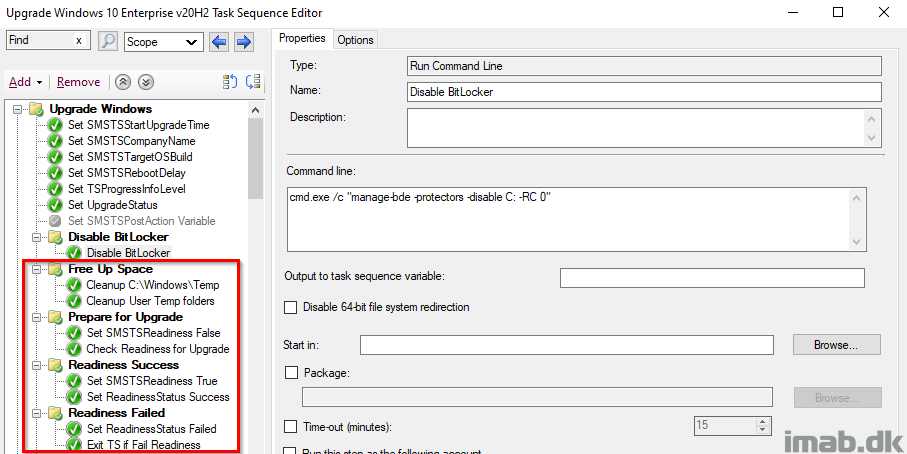Image resolution: width=907 pixels, height=454 pixels.
Task: Switch to the Options tab
Action: tap(355, 40)
